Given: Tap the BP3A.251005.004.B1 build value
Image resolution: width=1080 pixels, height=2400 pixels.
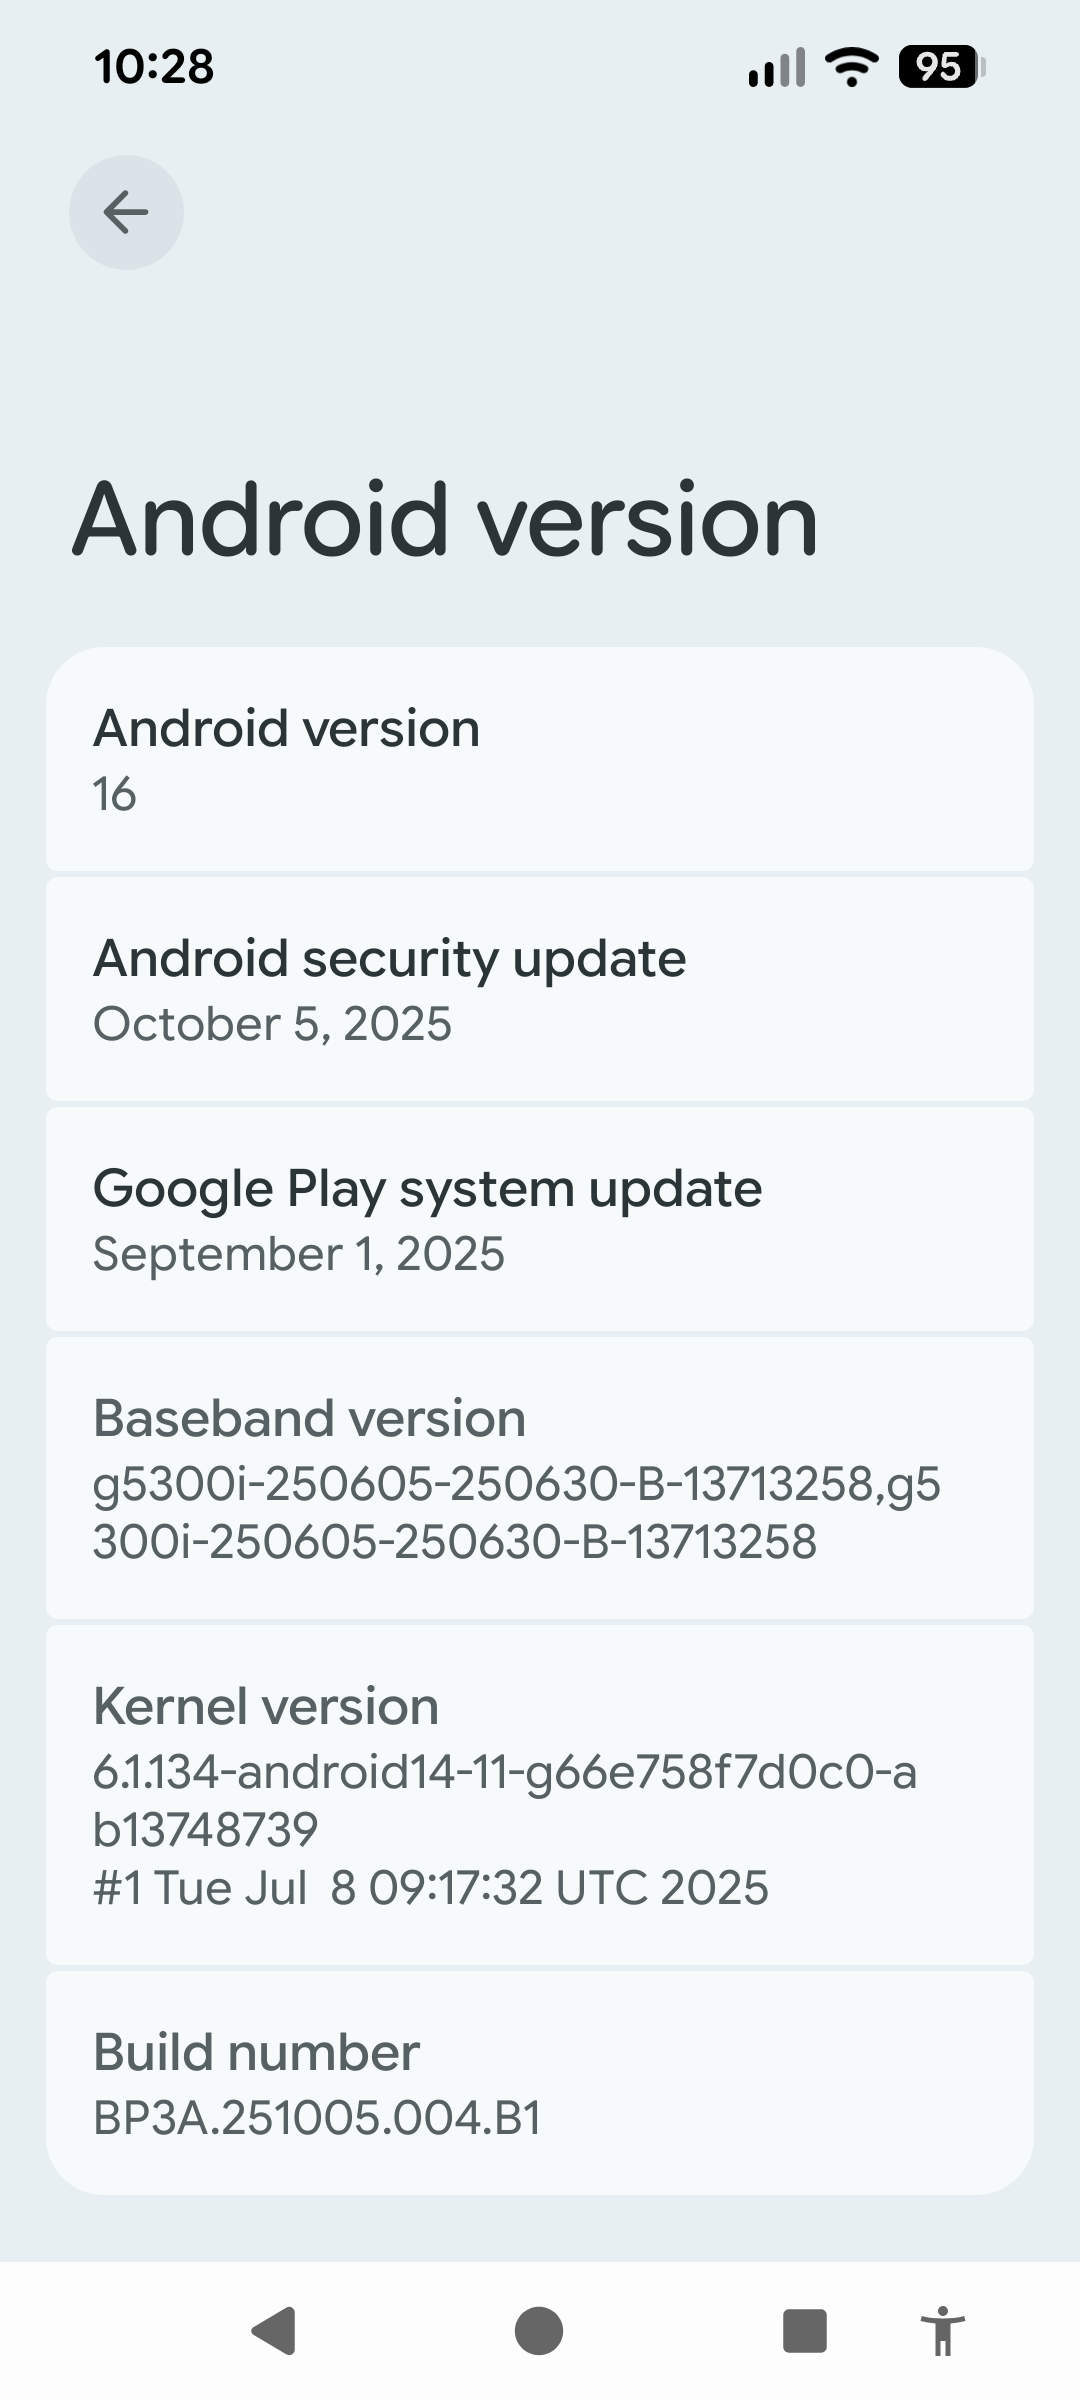Looking at the screenshot, I should tap(316, 2117).
